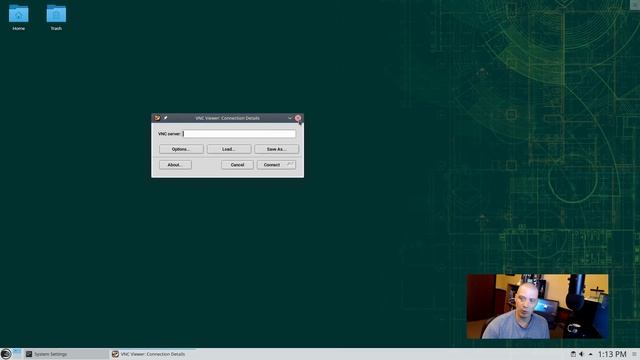
Task: Open the panel settings menu icon
Action: click(x=634, y=354)
